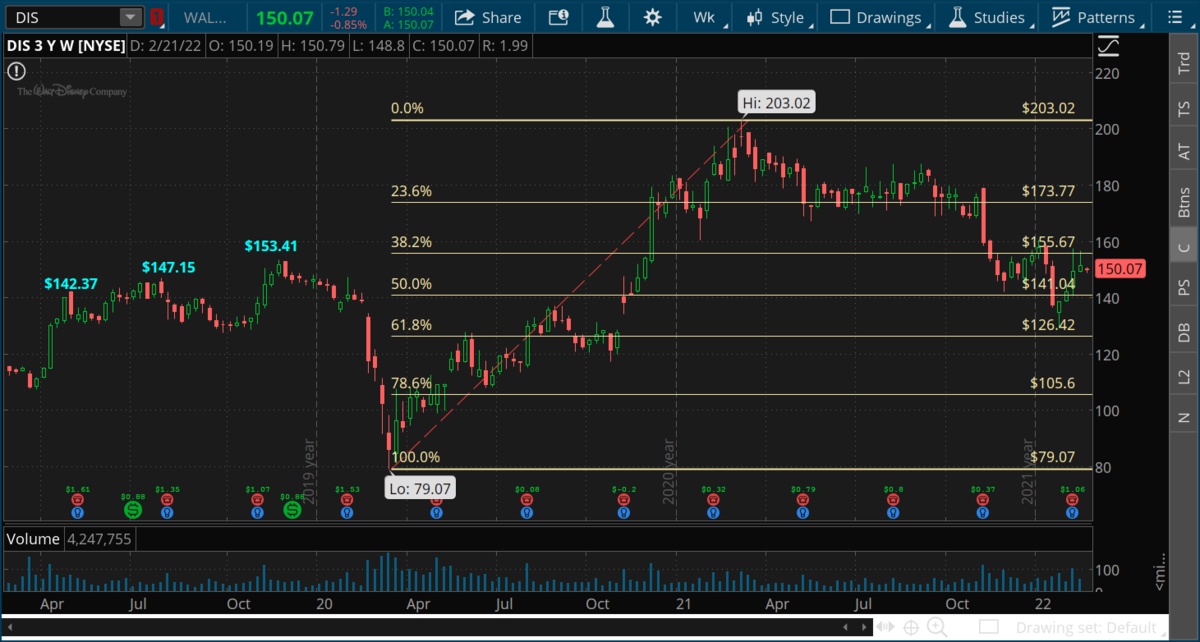Select the C sidebar tab
The height and width of the screenshot is (642, 1200).
[1184, 246]
